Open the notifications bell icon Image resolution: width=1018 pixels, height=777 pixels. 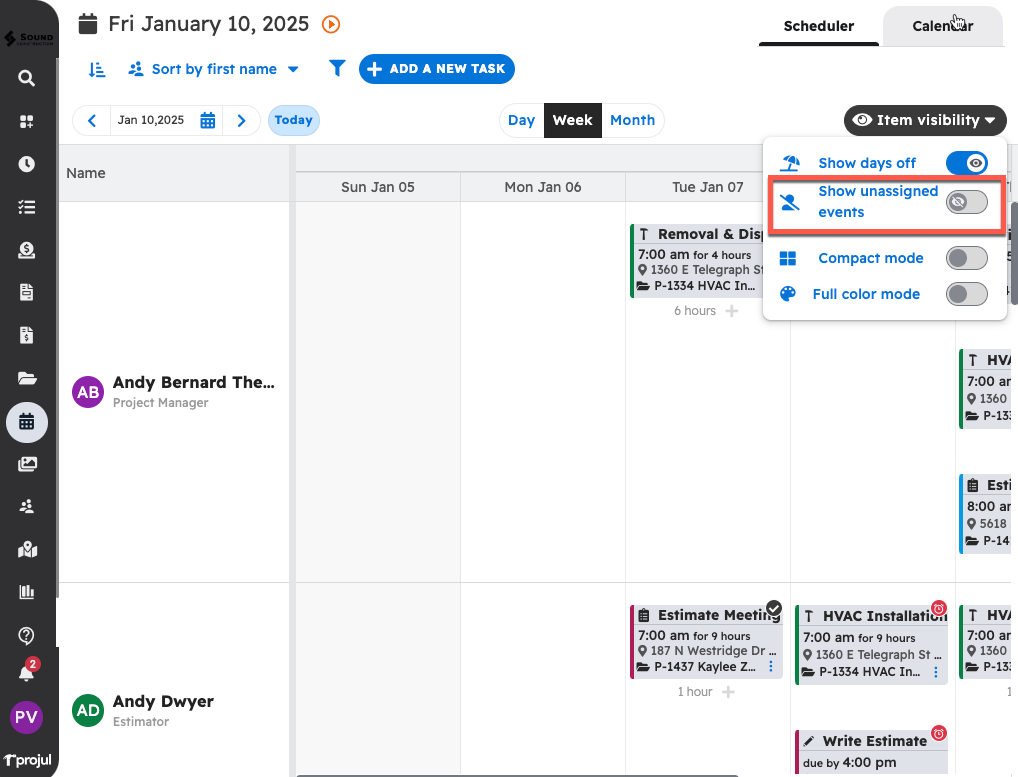click(27, 673)
